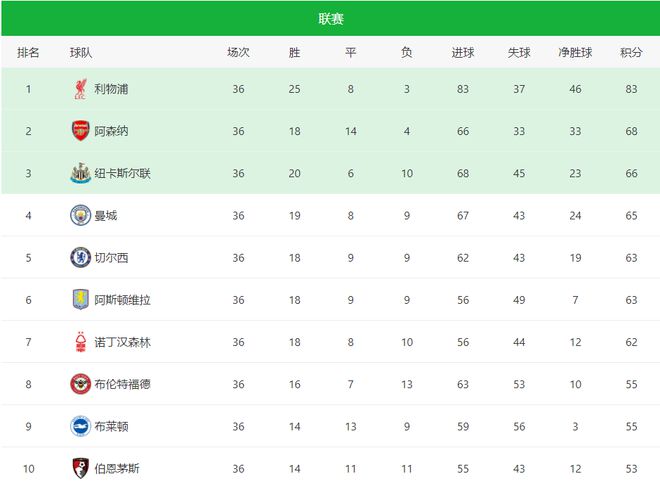Click the 排名 column header
Viewport: 660px width, 481px height.
coord(28,53)
